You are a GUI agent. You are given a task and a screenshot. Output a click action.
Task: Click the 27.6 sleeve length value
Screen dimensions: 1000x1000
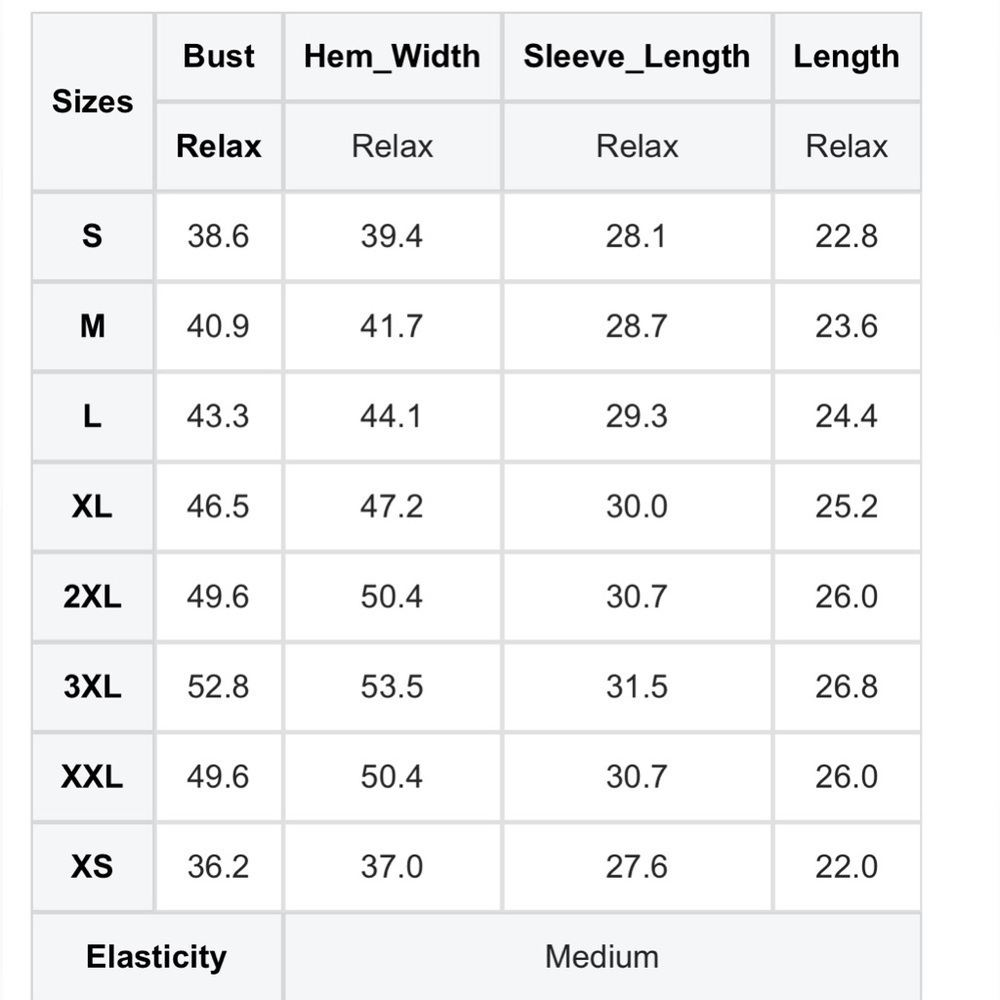[x=636, y=866]
